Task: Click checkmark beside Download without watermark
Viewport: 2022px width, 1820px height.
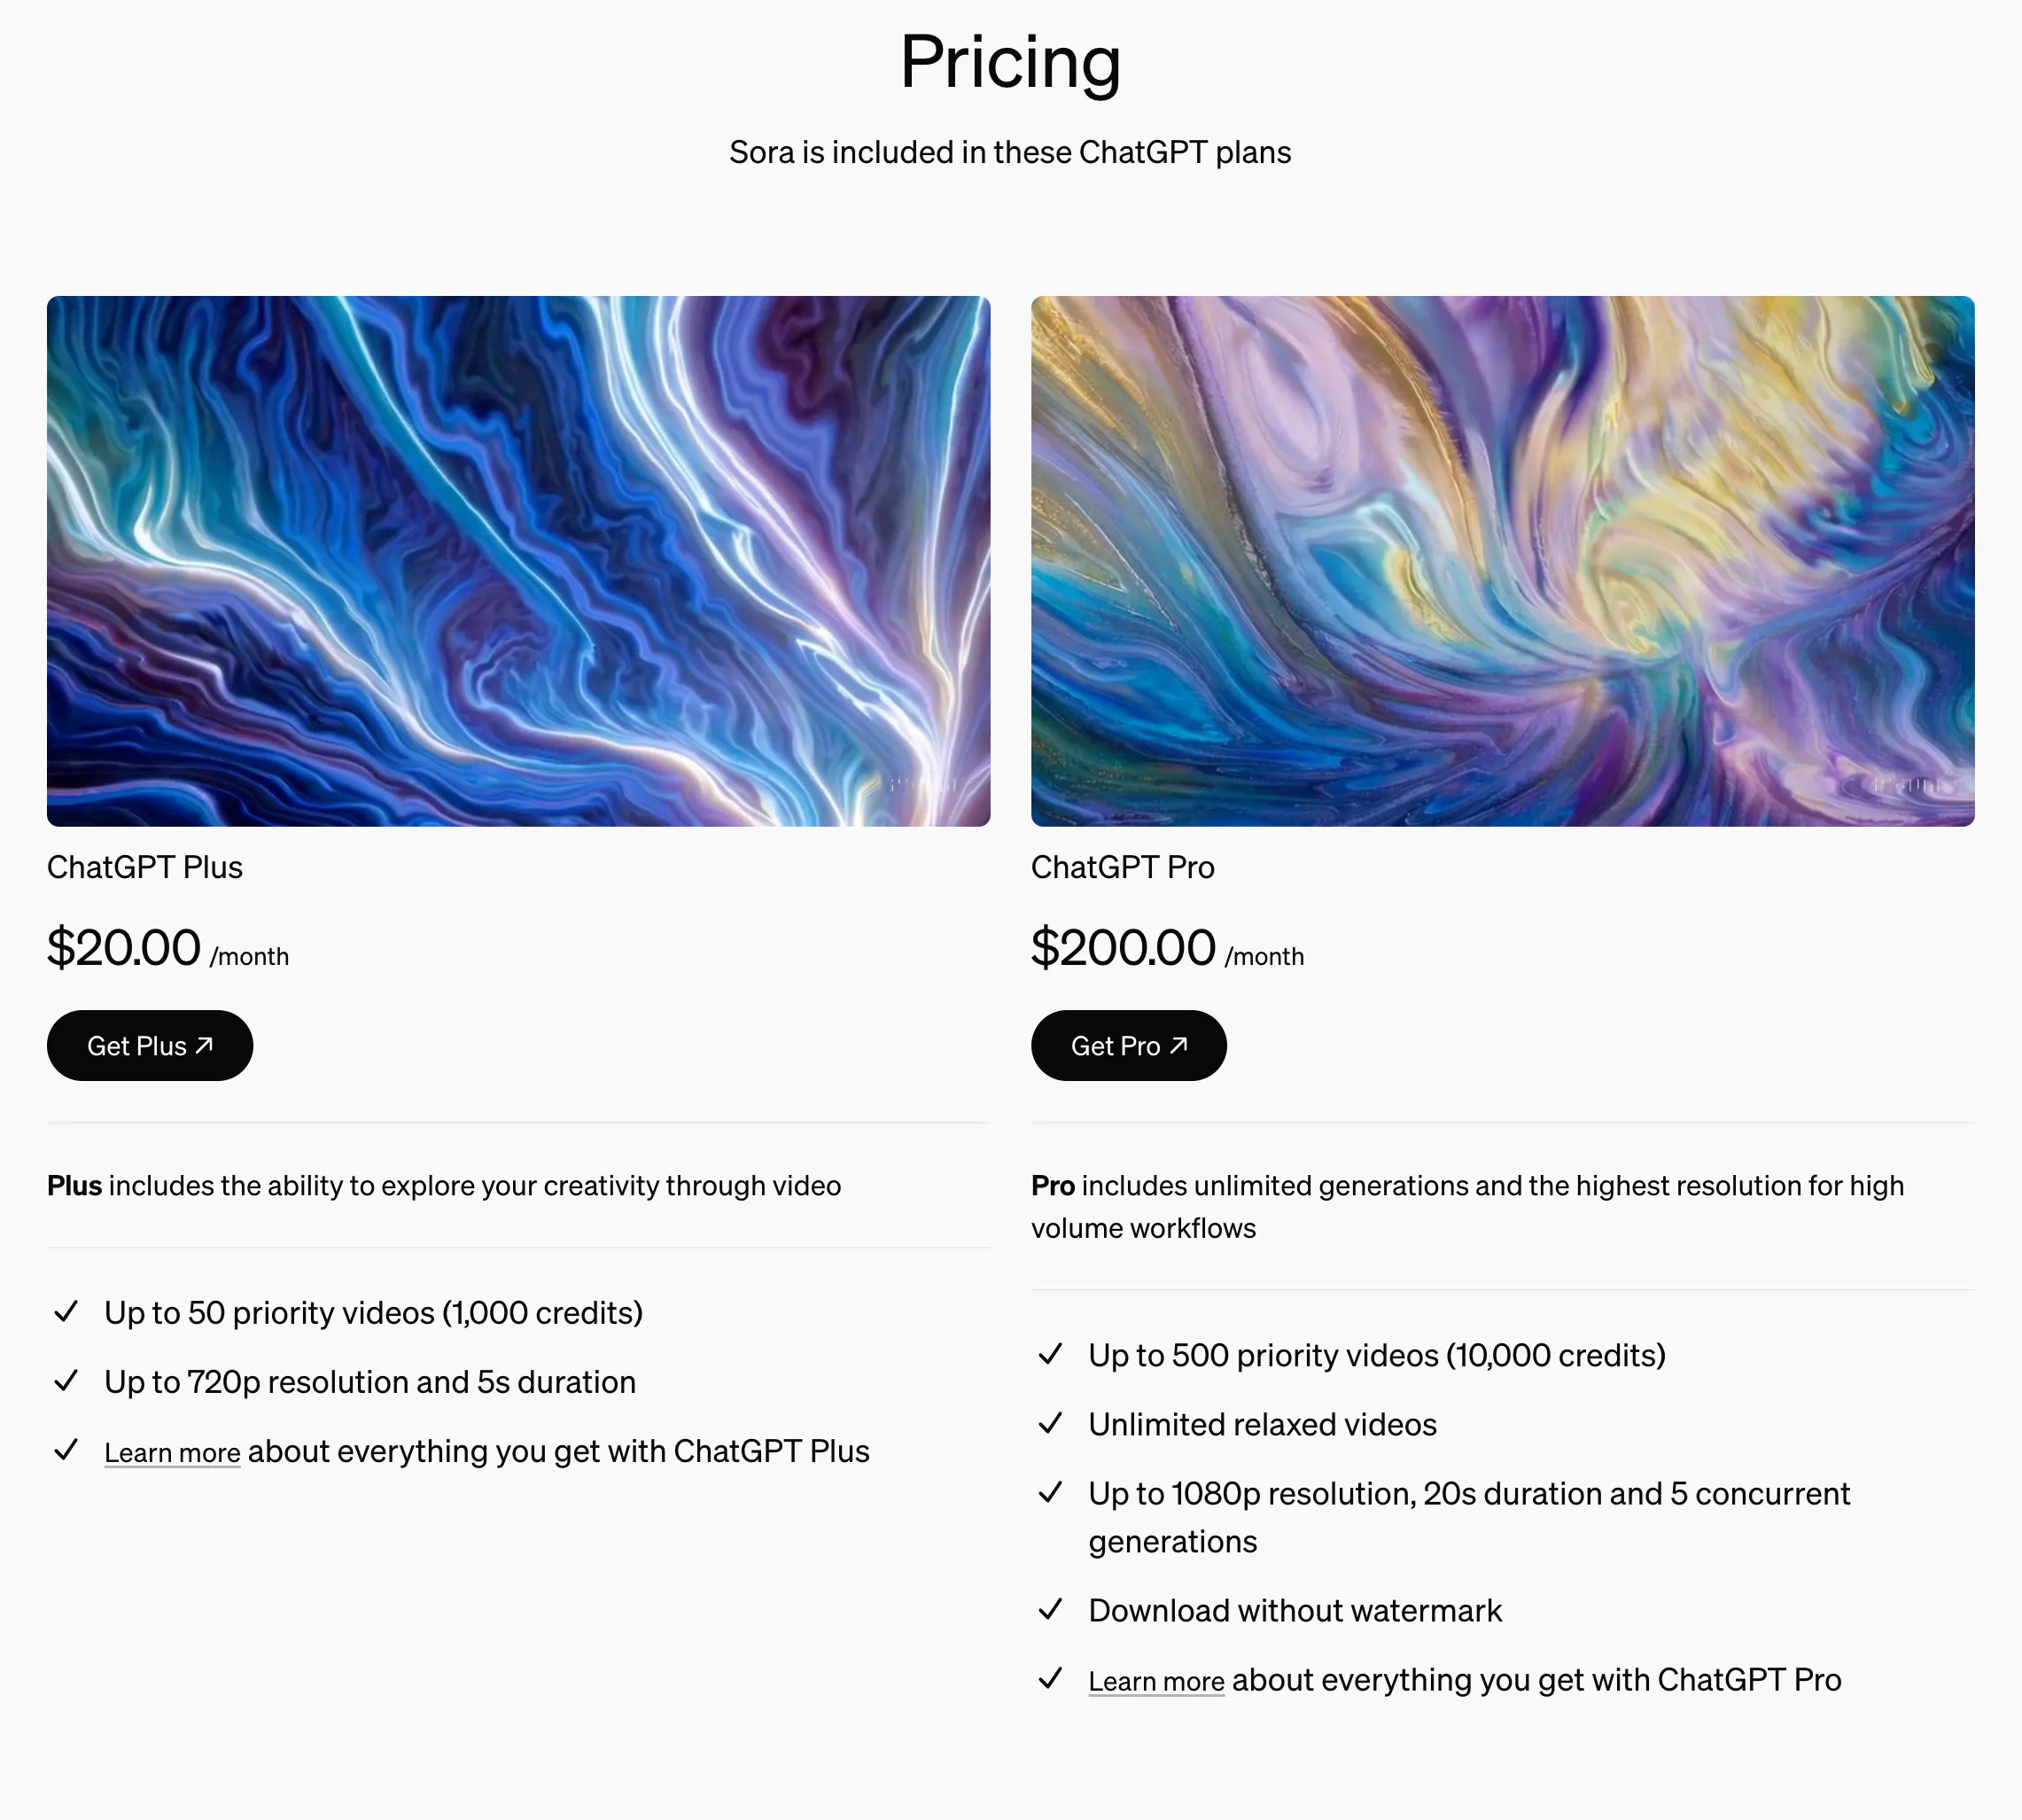Action: coord(1050,1609)
